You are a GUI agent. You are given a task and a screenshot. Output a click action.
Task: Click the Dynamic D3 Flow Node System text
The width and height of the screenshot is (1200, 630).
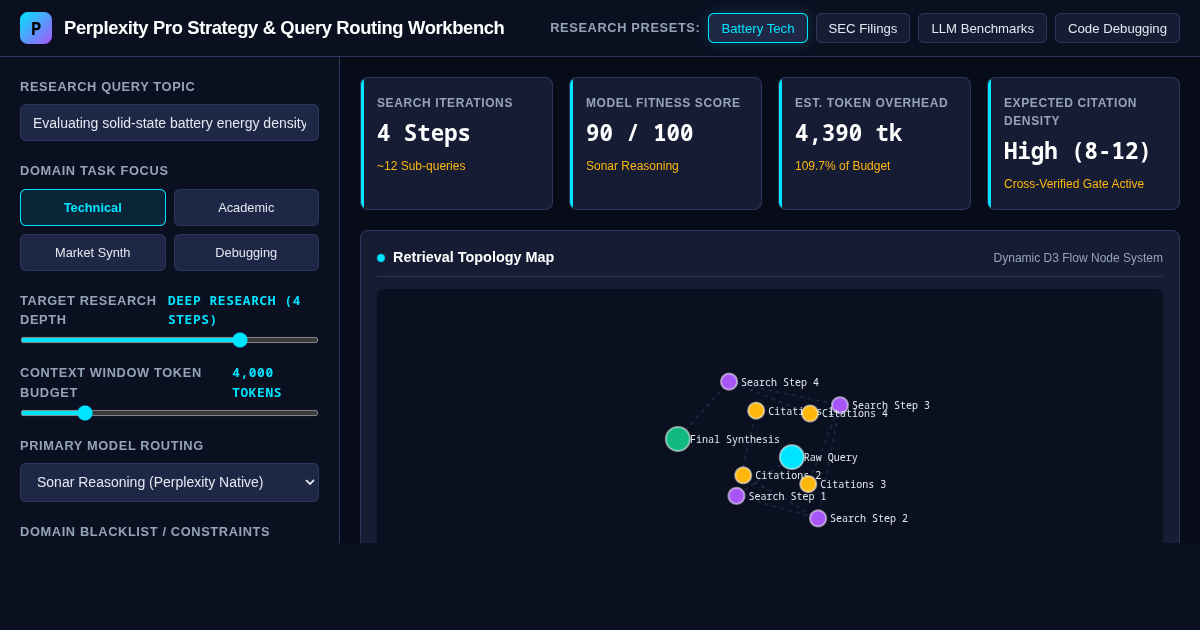point(1078,258)
